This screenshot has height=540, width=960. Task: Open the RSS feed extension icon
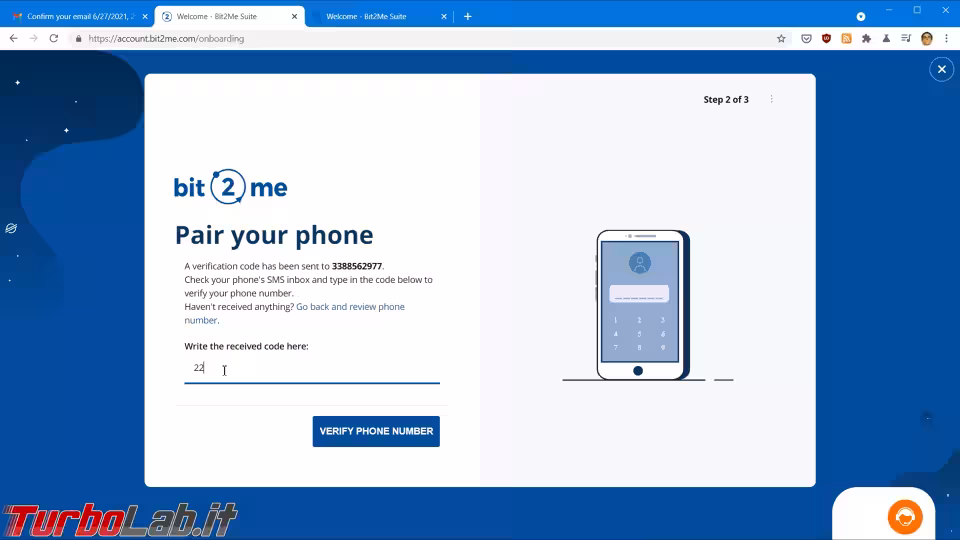(847, 39)
